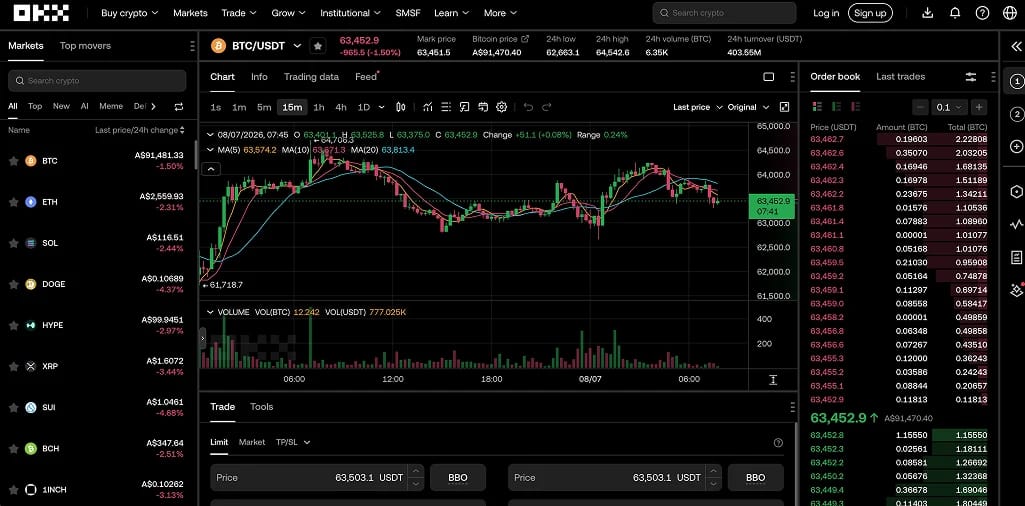This screenshot has height=506, width=1025.
Task: Favorite the BTC/USDT pair star
Action: (x=318, y=46)
